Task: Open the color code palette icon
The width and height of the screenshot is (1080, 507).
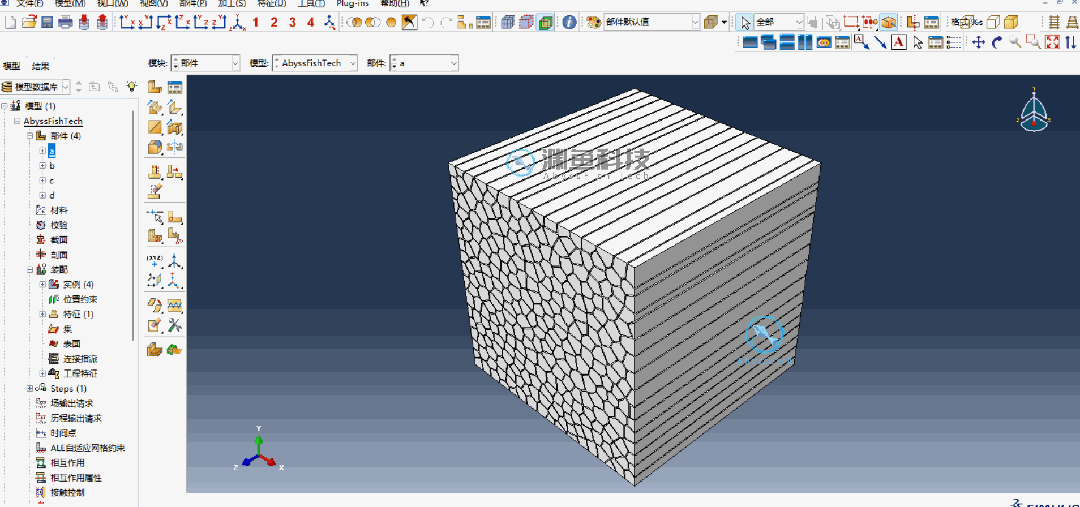Action: (594, 22)
